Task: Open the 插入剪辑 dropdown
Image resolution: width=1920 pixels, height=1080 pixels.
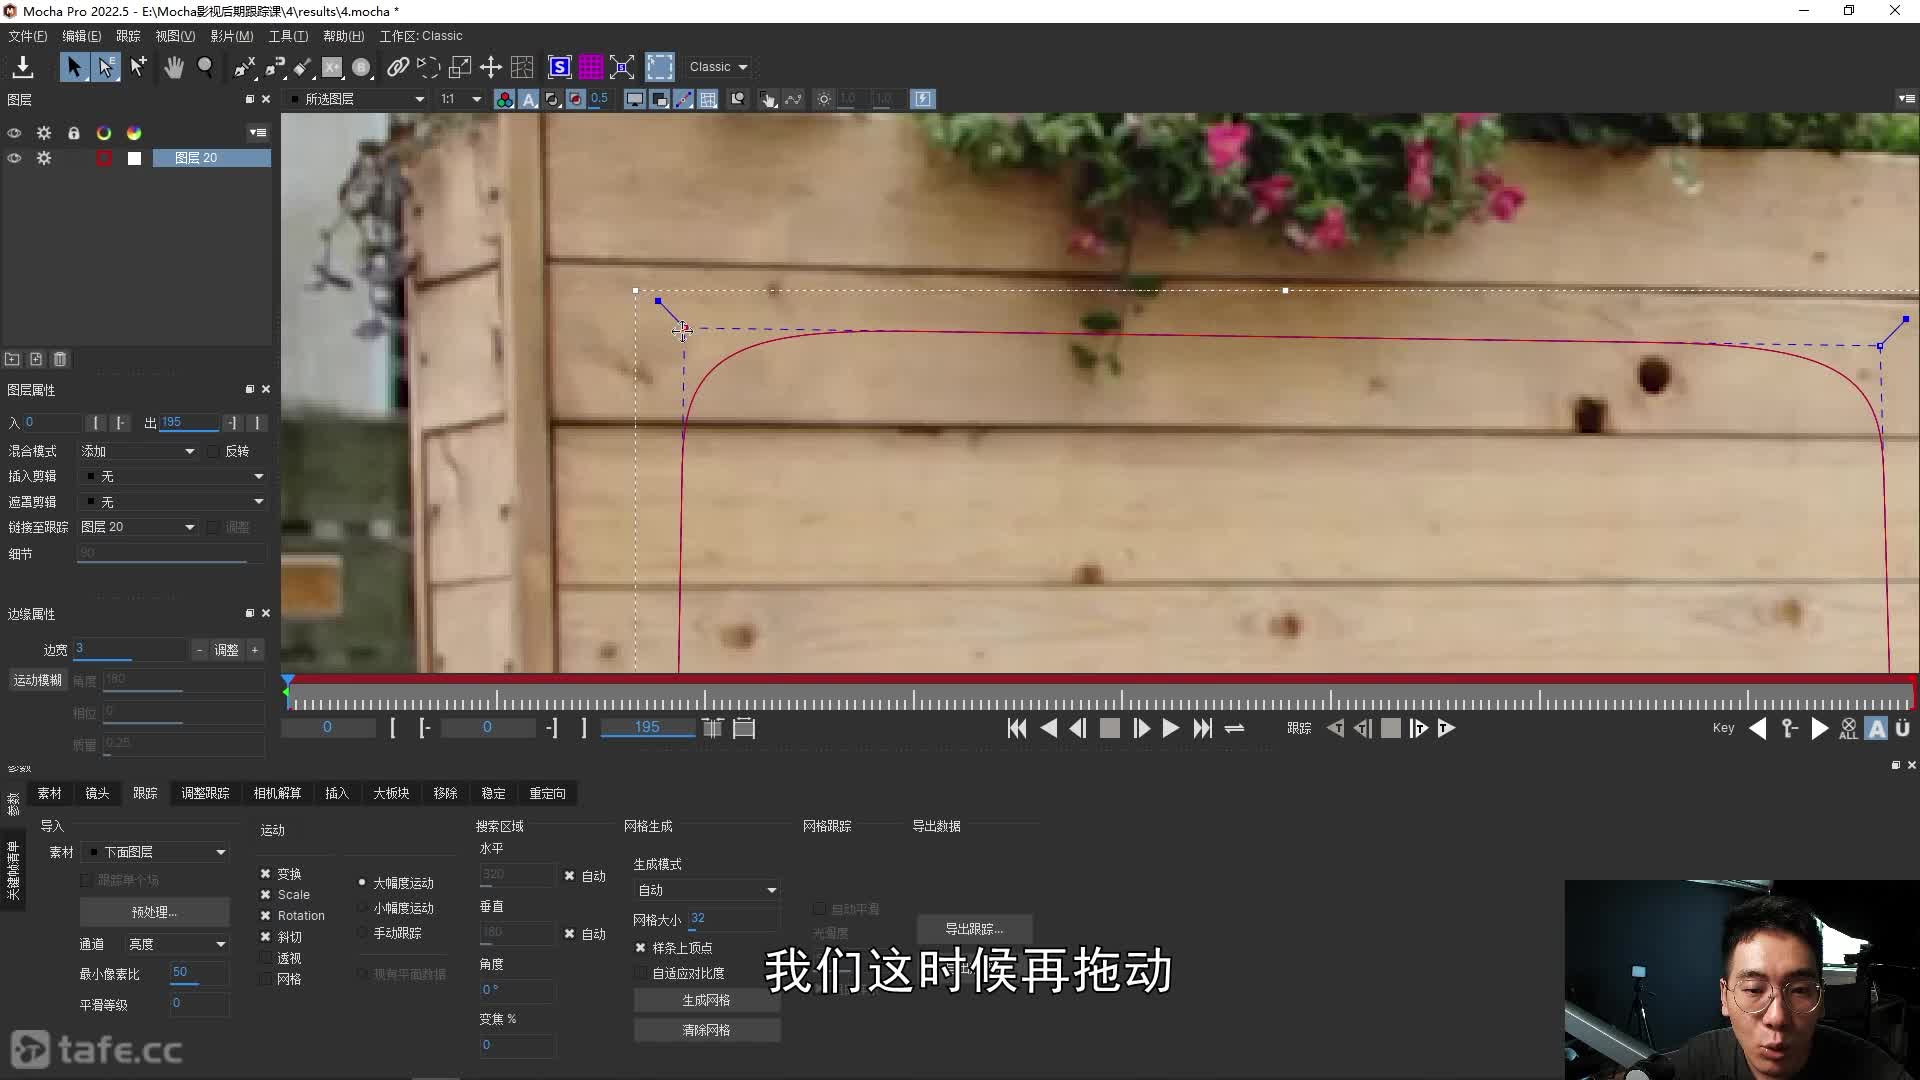Action: click(x=174, y=477)
